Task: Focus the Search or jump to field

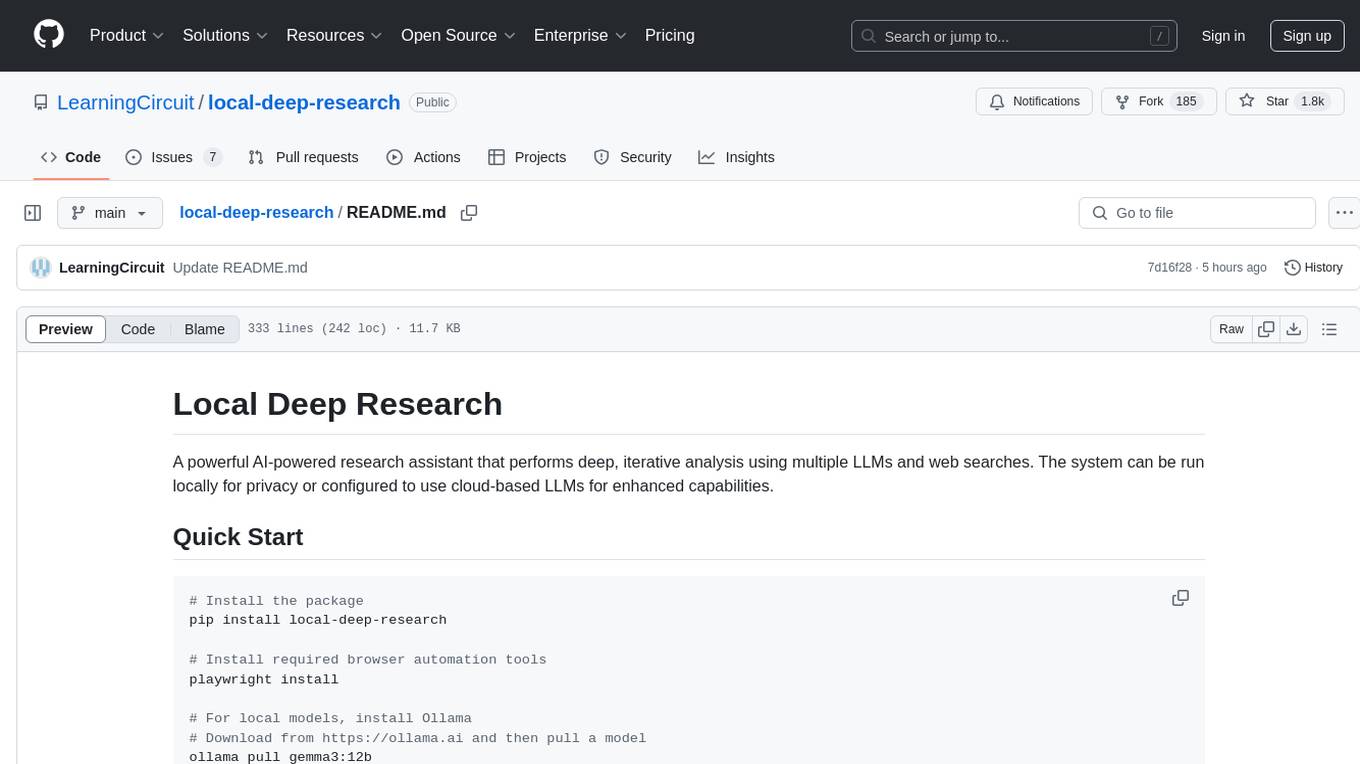Action: tap(1015, 36)
